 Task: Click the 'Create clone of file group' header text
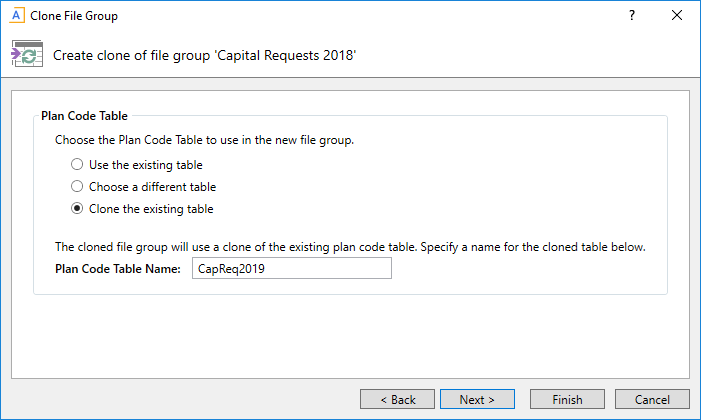pos(205,56)
